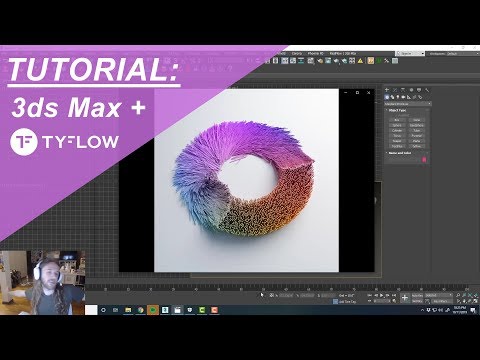The width and height of the screenshot is (480, 360).
Task: Open the Standard Primitives dropdown
Action: (408, 104)
